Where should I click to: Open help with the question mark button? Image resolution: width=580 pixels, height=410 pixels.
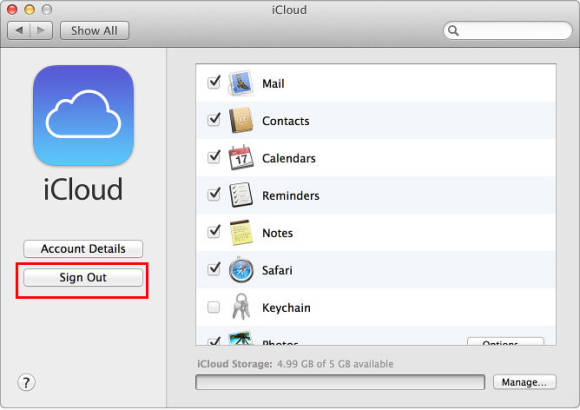pos(26,382)
